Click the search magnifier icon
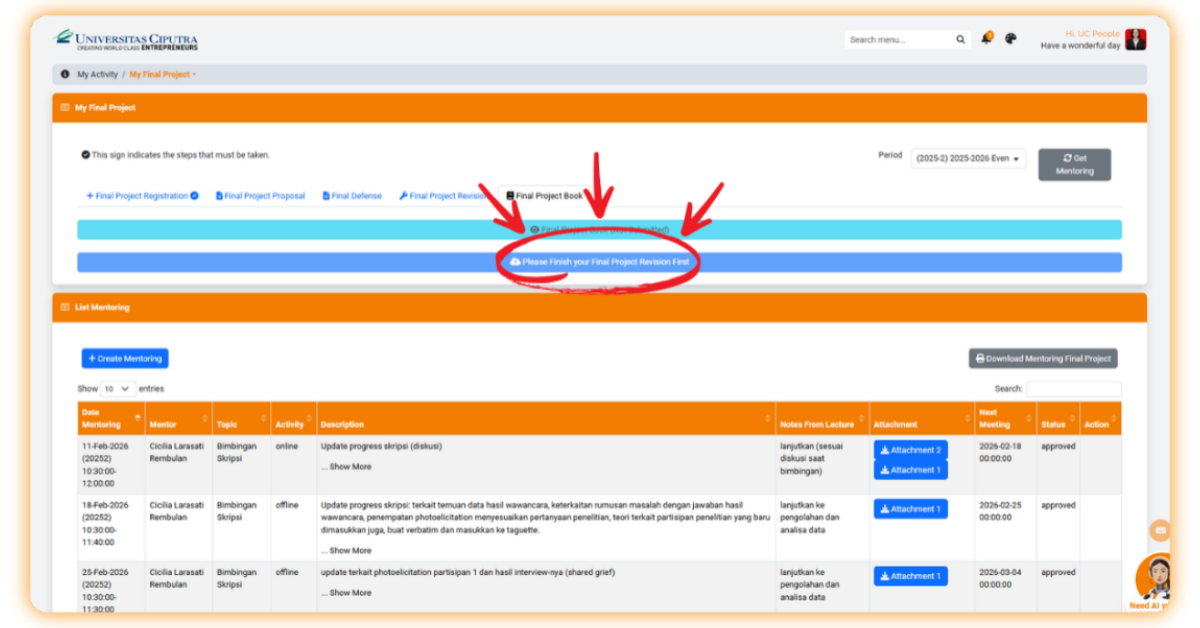Screen dimensions: 1200x628 pos(961,40)
